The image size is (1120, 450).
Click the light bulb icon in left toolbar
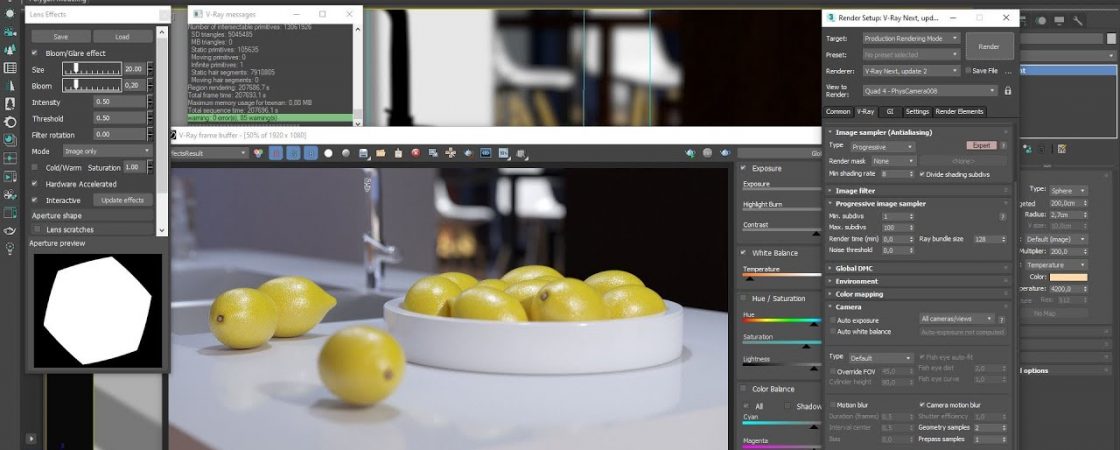coord(10,248)
